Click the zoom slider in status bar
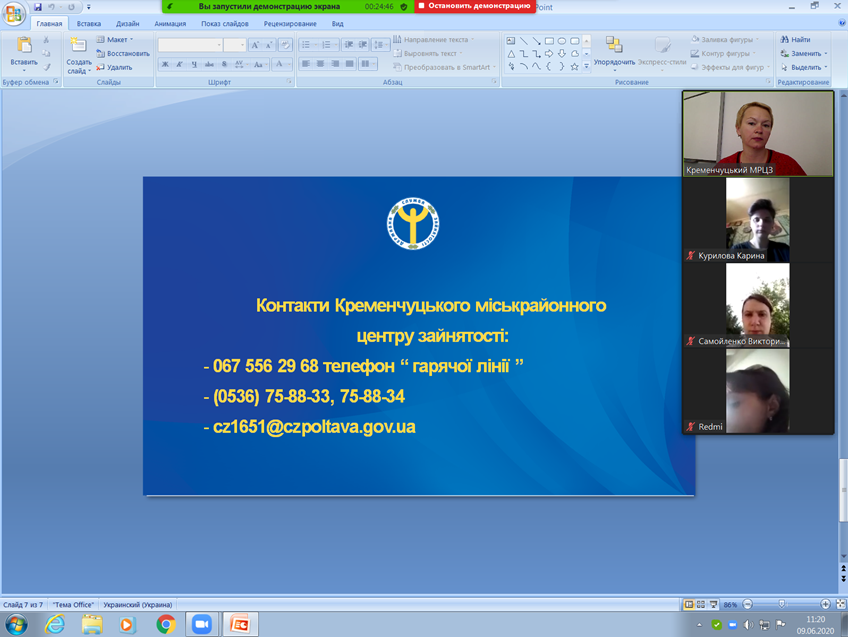848x638 pixels. 782,605
